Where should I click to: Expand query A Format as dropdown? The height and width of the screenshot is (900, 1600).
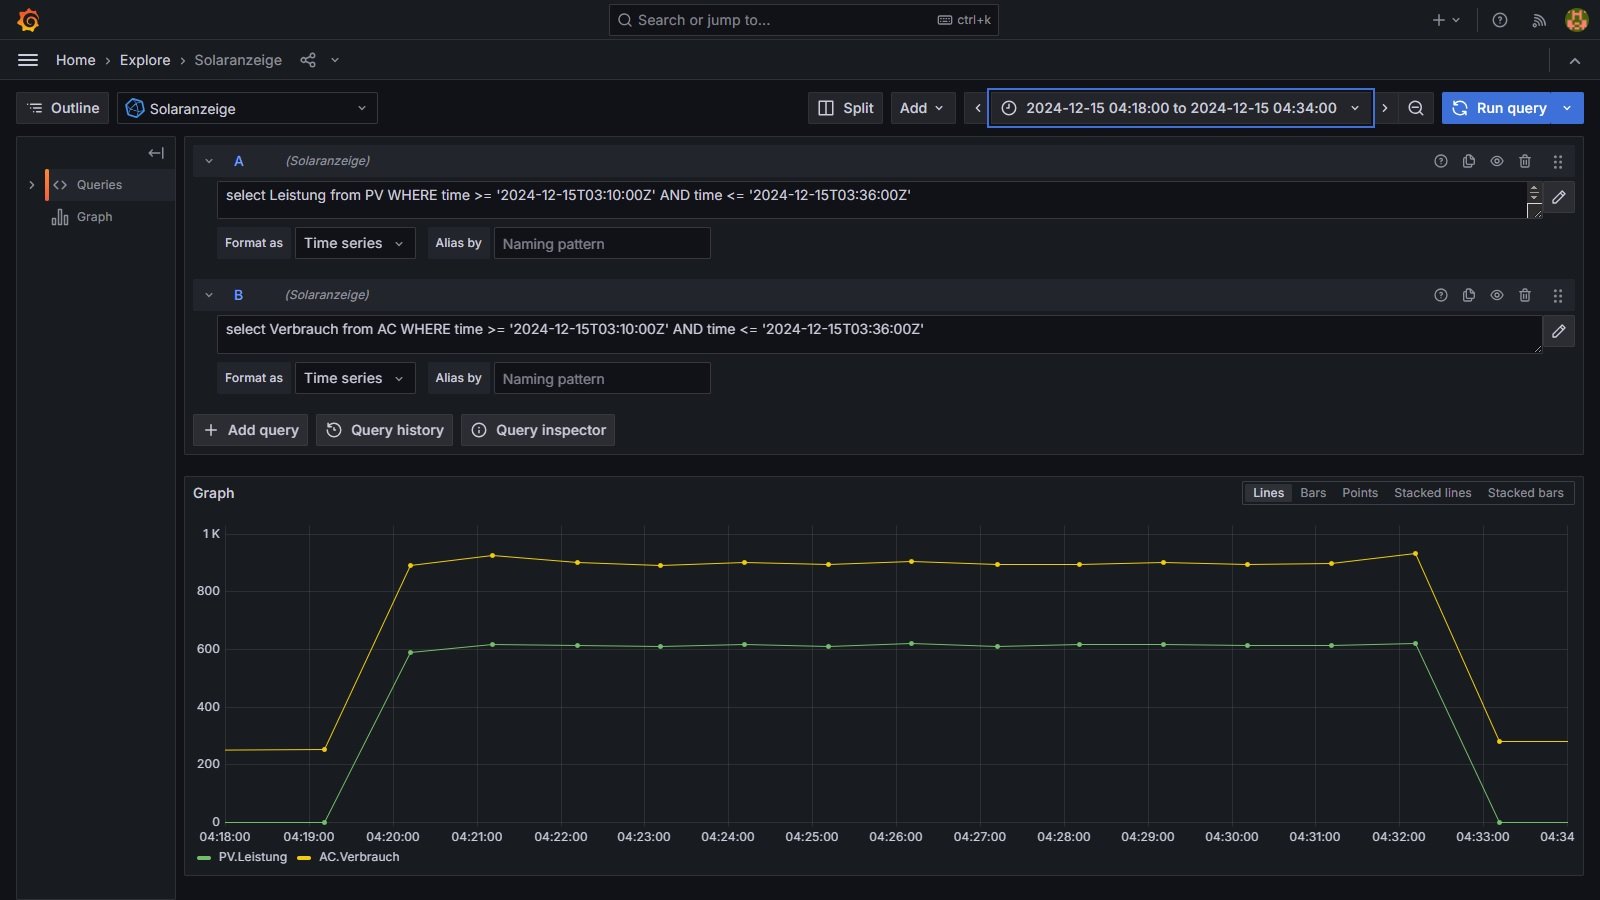[x=354, y=243]
